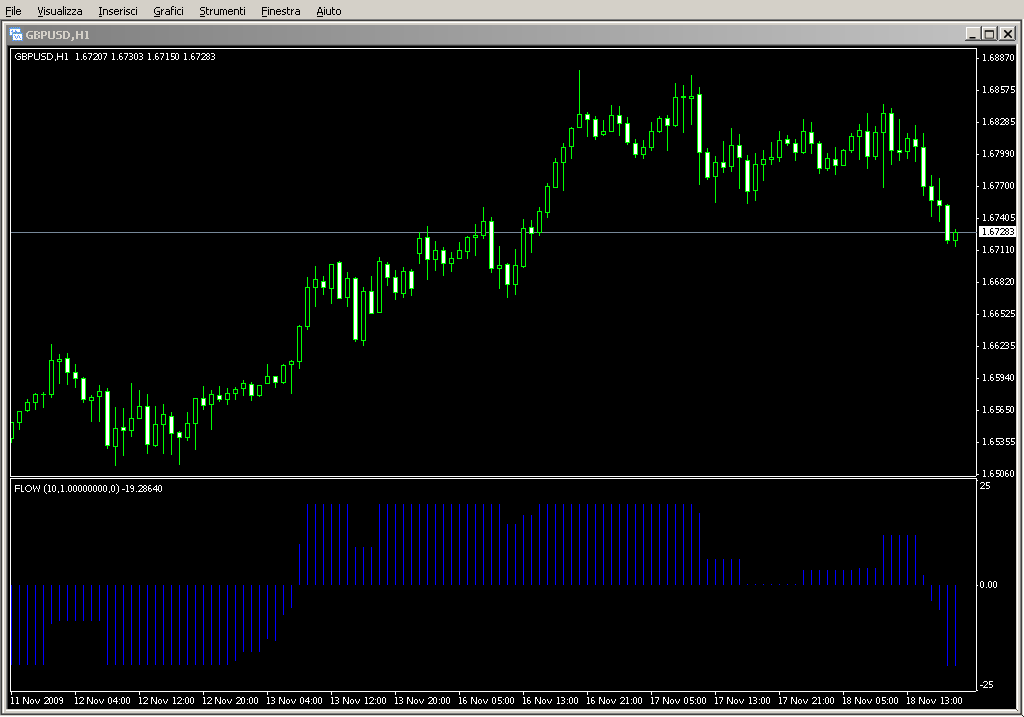Open the Strumenti menu
This screenshot has height=717, width=1024.
tap(222, 11)
